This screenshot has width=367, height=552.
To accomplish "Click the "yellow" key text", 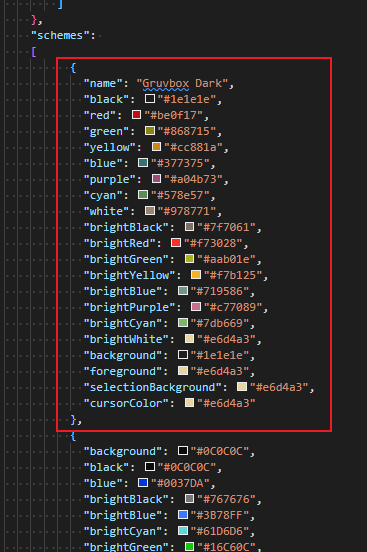I will pyautogui.click(x=110, y=148).
